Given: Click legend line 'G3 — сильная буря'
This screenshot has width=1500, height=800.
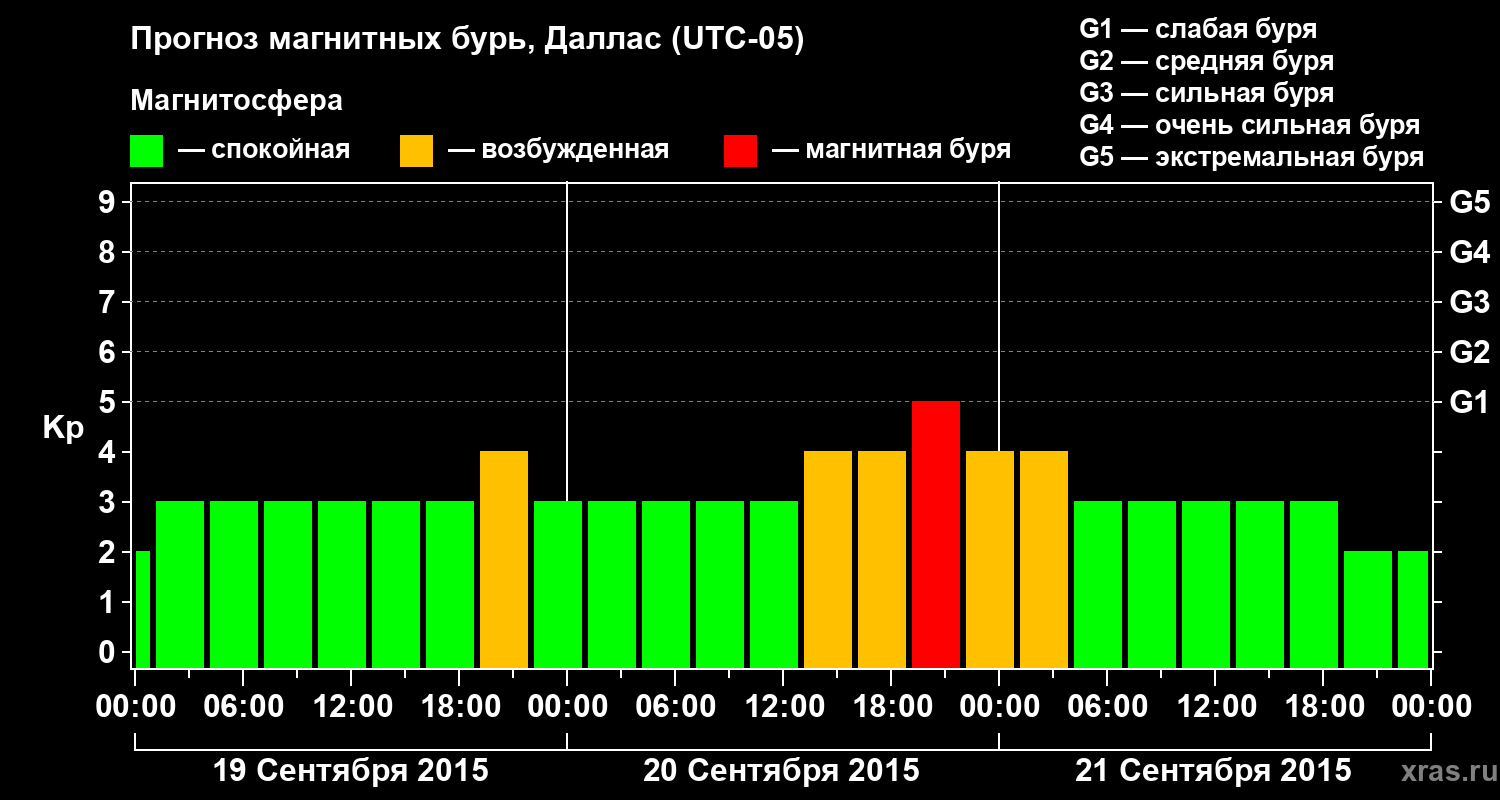Looking at the screenshot, I should (x=1207, y=93).
